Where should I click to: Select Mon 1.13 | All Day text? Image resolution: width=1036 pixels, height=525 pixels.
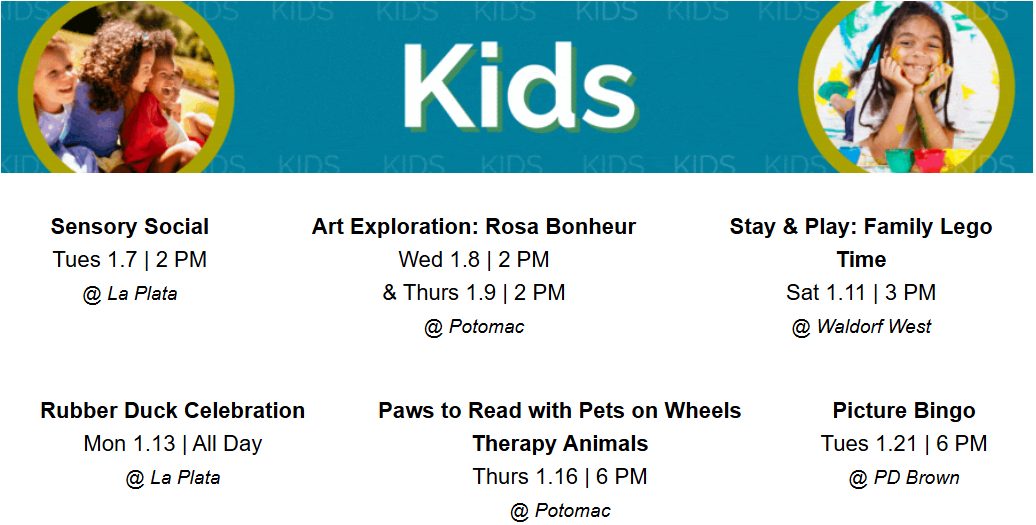pyautogui.click(x=173, y=444)
